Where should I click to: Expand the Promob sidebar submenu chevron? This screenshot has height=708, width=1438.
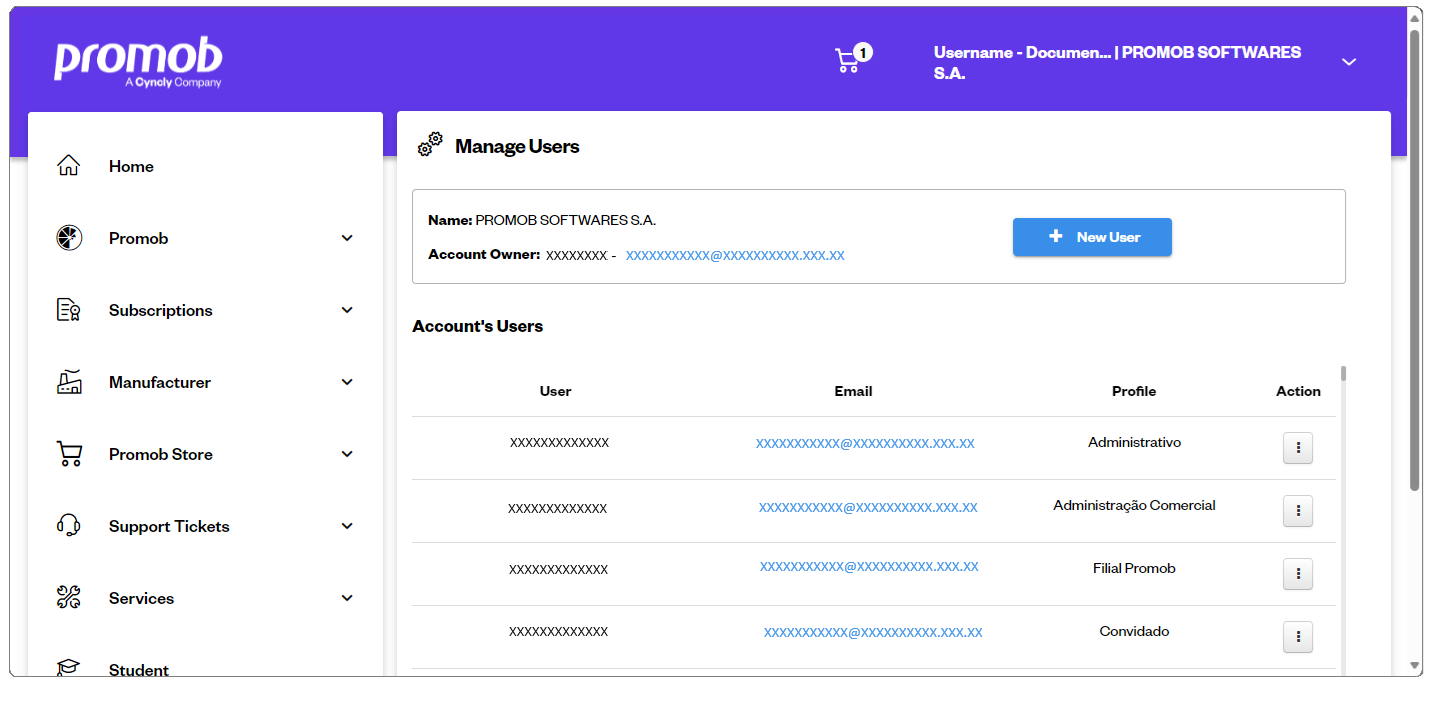tap(347, 238)
